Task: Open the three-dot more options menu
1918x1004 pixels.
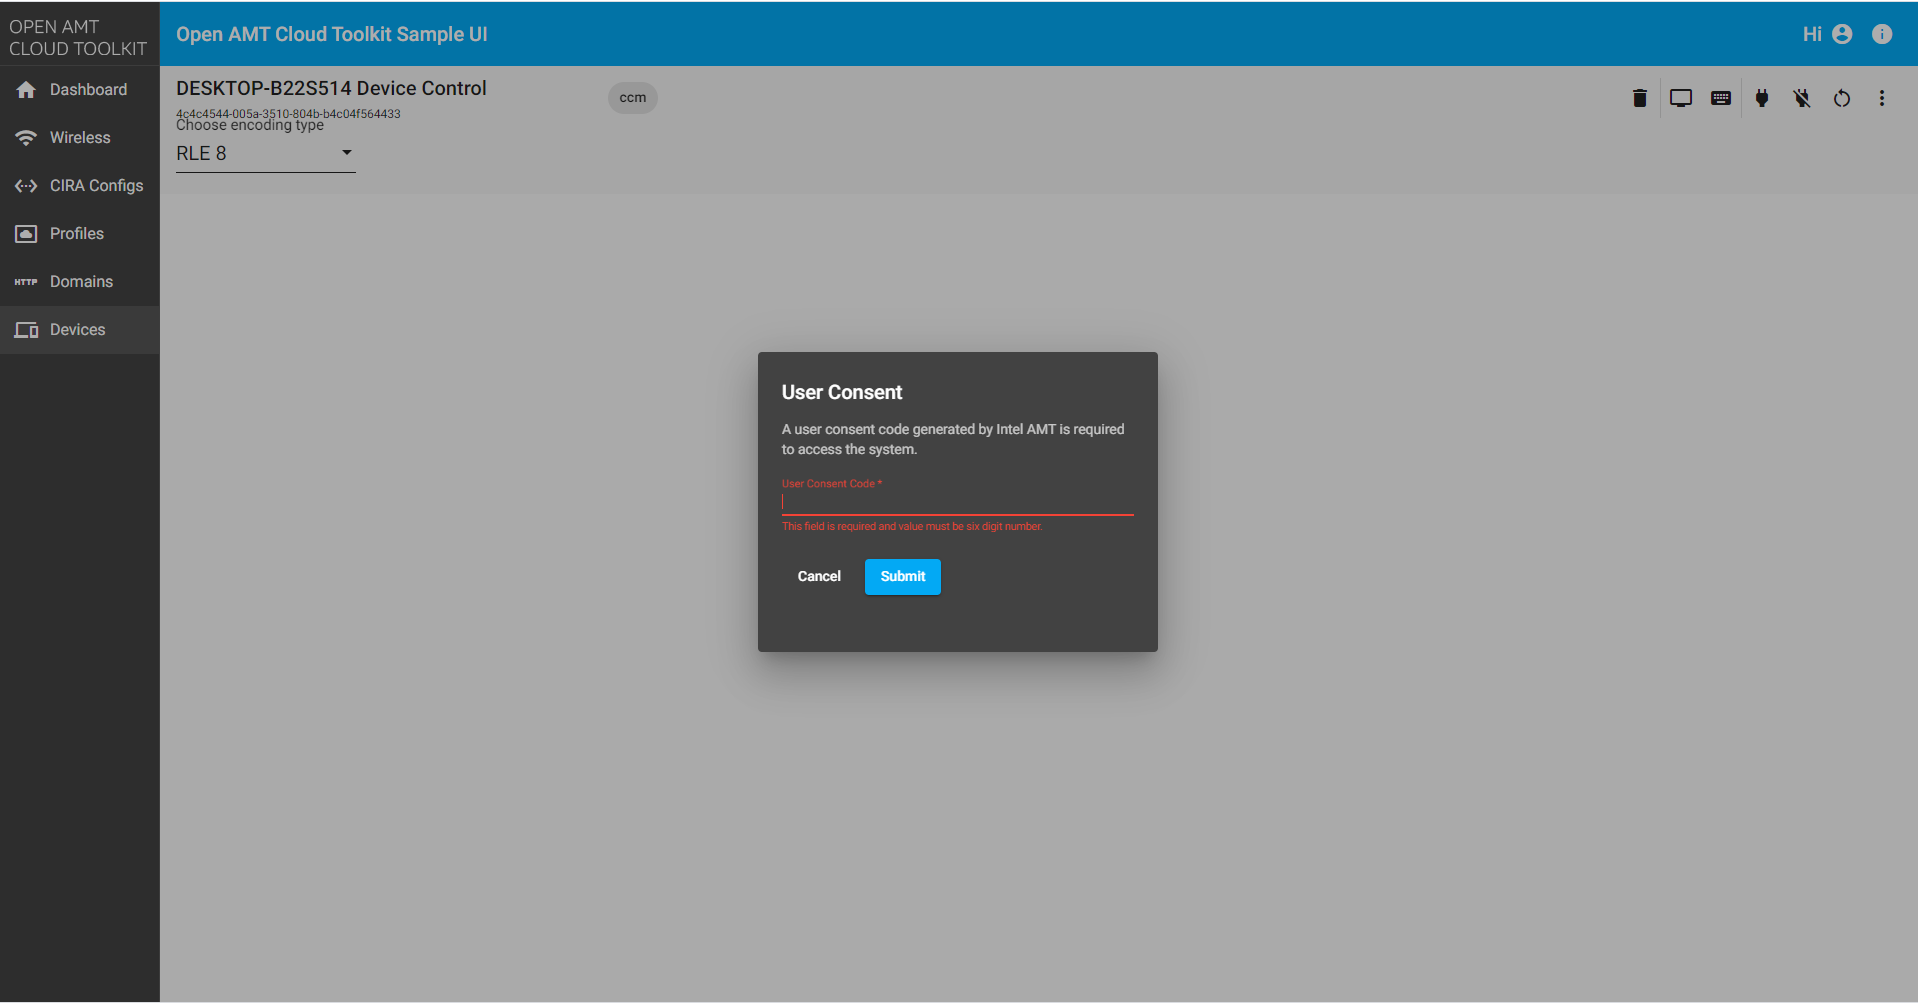Action: (1882, 98)
